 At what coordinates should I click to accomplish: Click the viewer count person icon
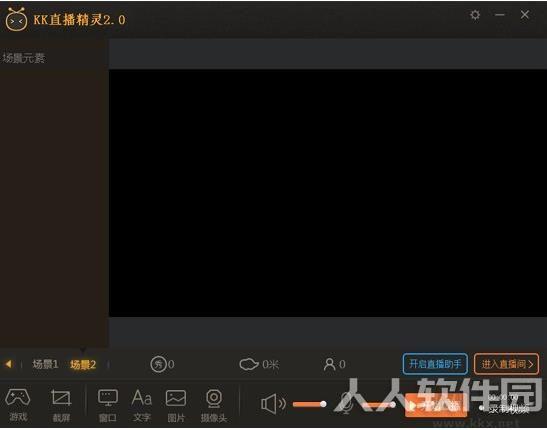click(x=329, y=364)
